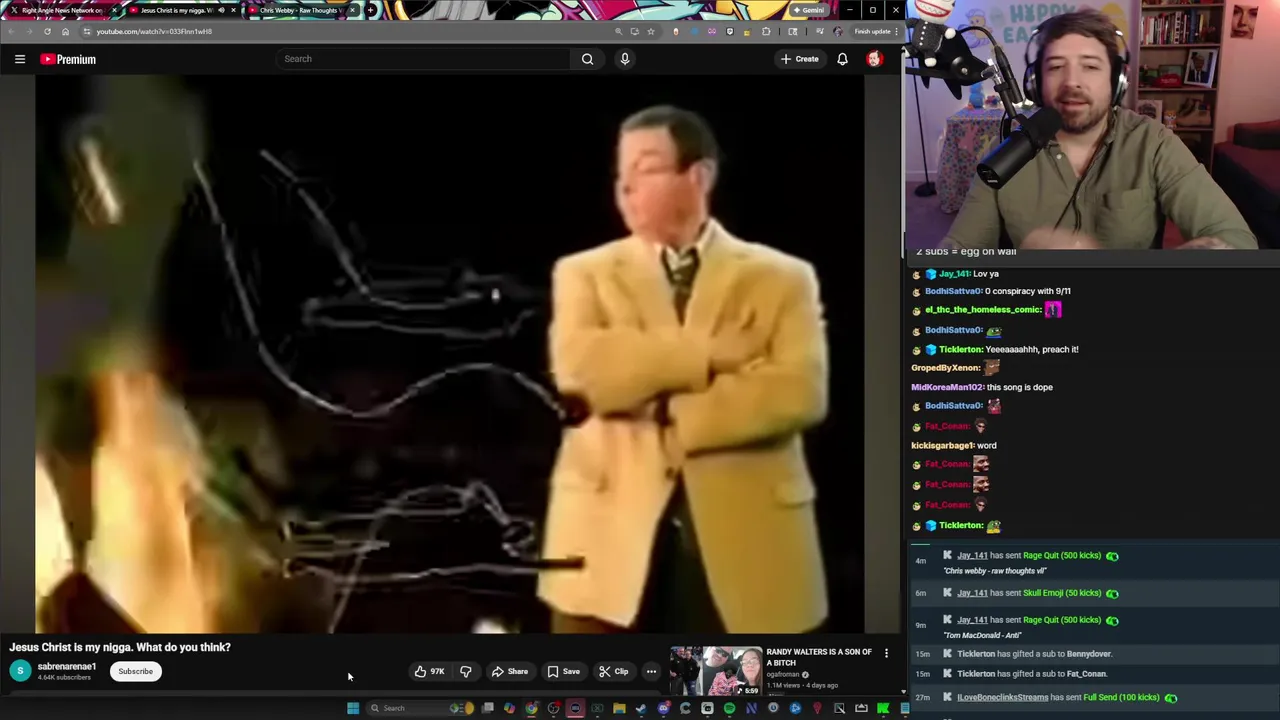Open the browser home page

pyautogui.click(x=65, y=31)
